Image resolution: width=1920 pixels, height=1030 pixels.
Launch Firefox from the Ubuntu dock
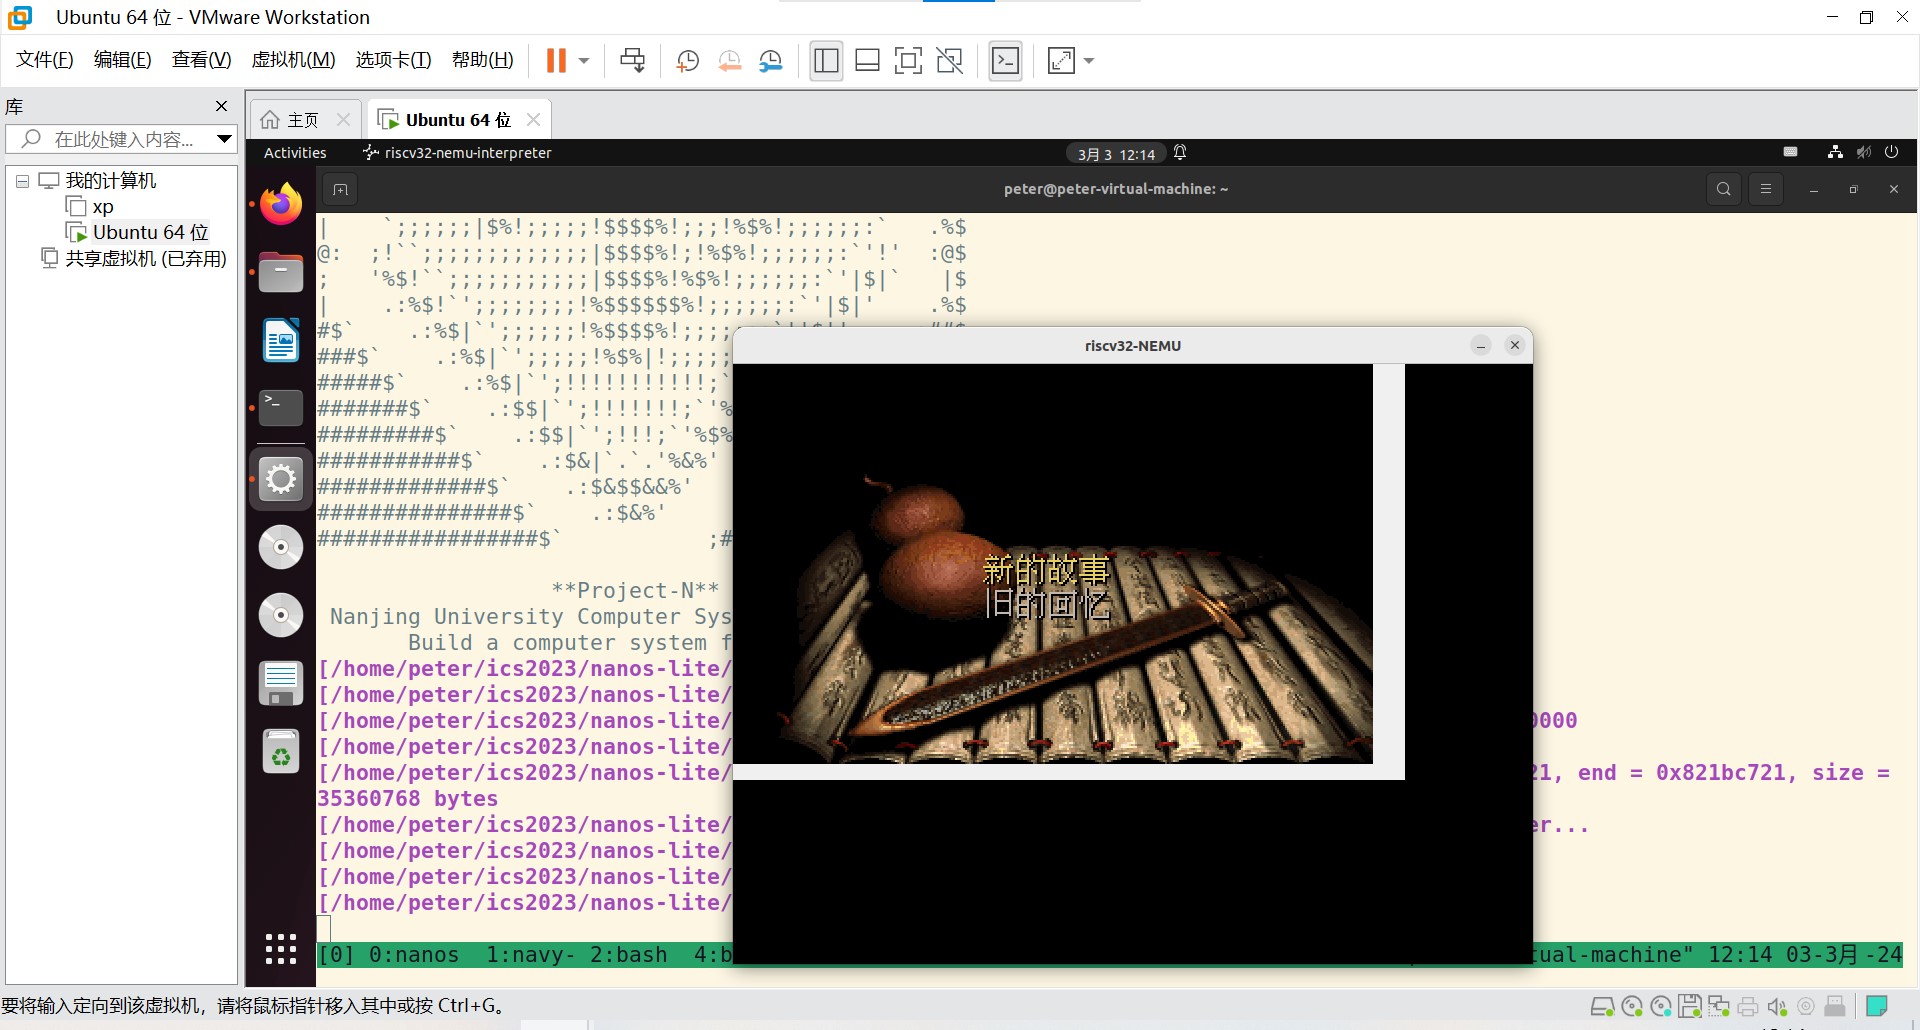tap(281, 204)
